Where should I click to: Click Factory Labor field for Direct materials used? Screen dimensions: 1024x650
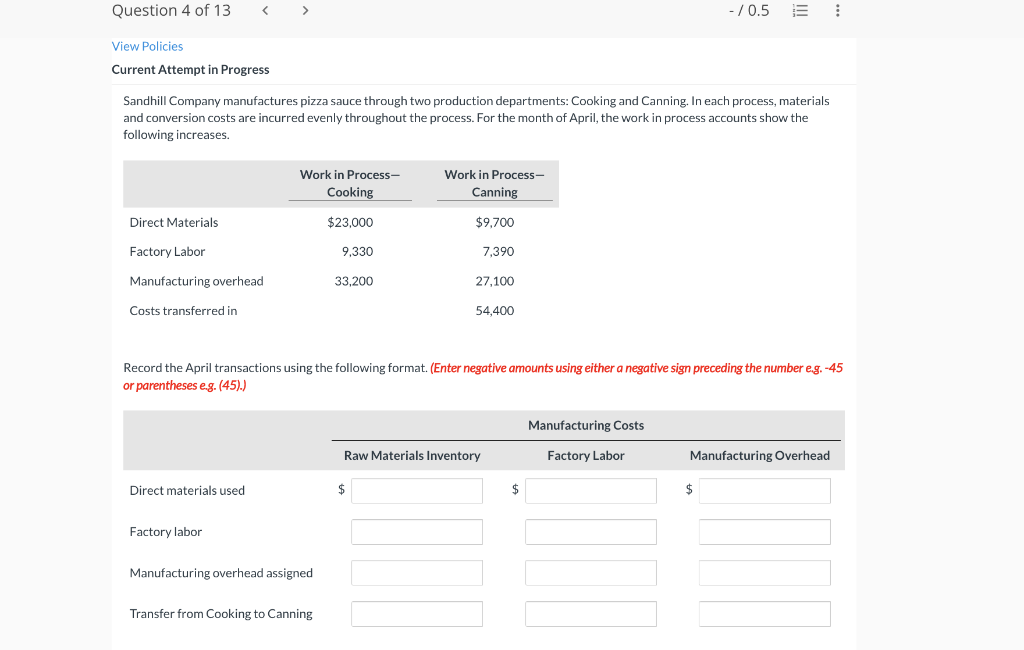coord(590,491)
